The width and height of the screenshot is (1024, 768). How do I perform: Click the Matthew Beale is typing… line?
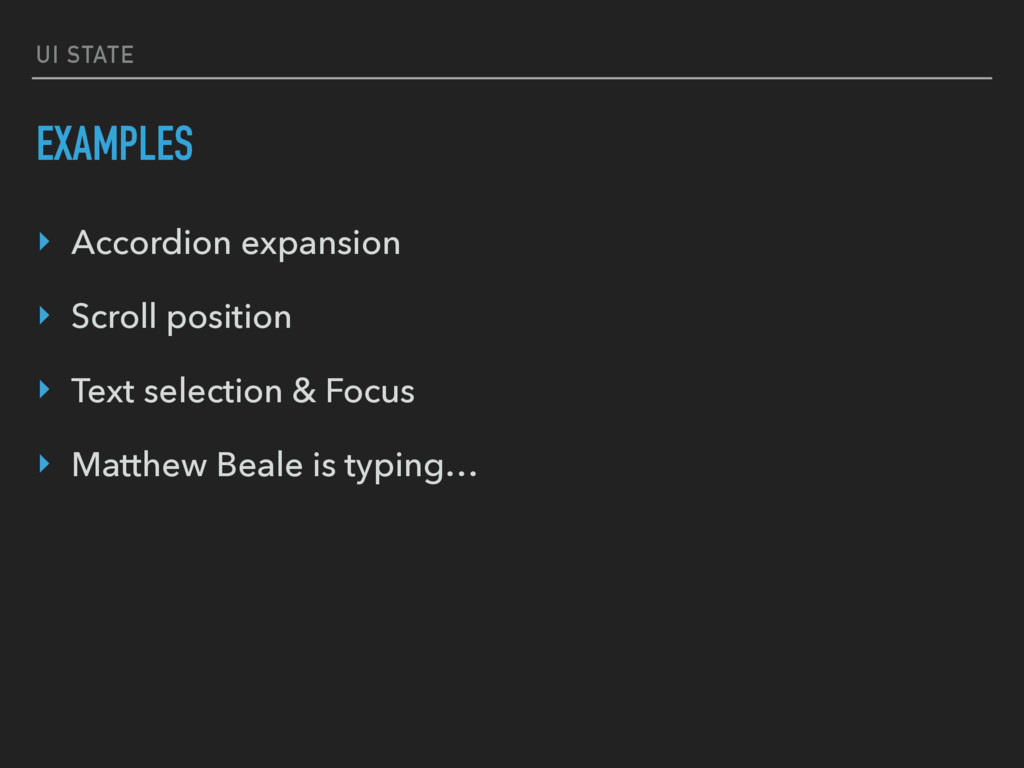[275, 466]
